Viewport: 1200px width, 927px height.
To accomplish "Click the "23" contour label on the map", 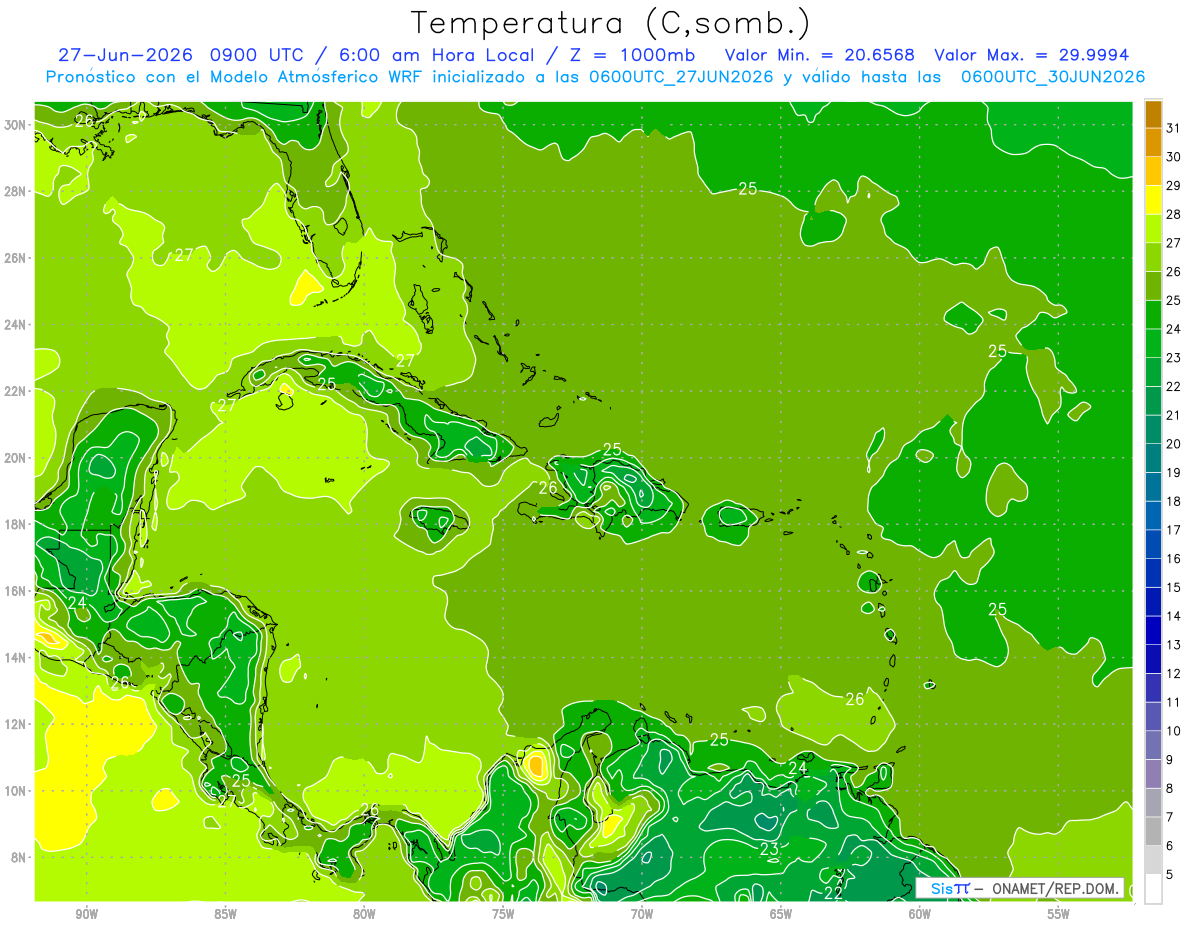I will tap(769, 849).
